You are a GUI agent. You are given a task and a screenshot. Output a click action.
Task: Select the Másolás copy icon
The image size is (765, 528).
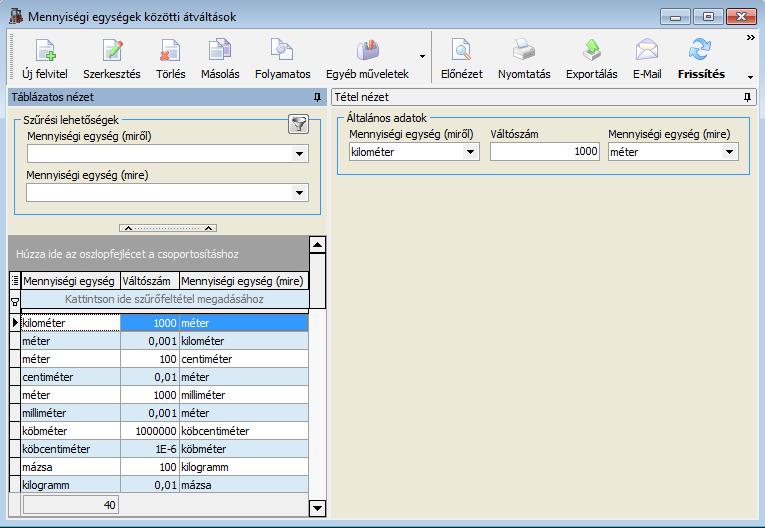[x=220, y=51]
